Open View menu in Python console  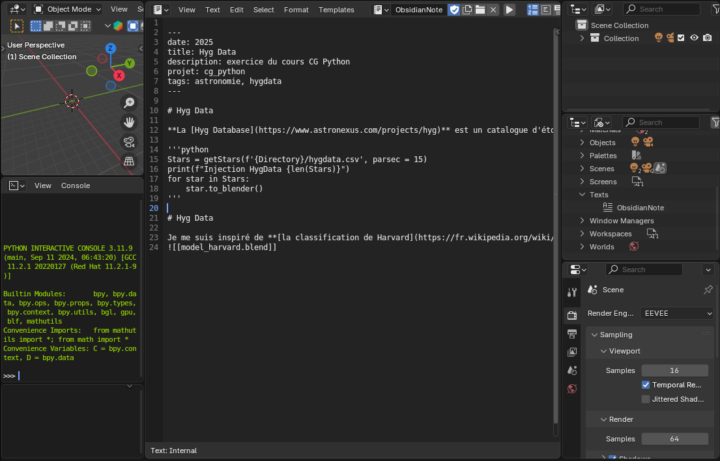click(x=43, y=186)
